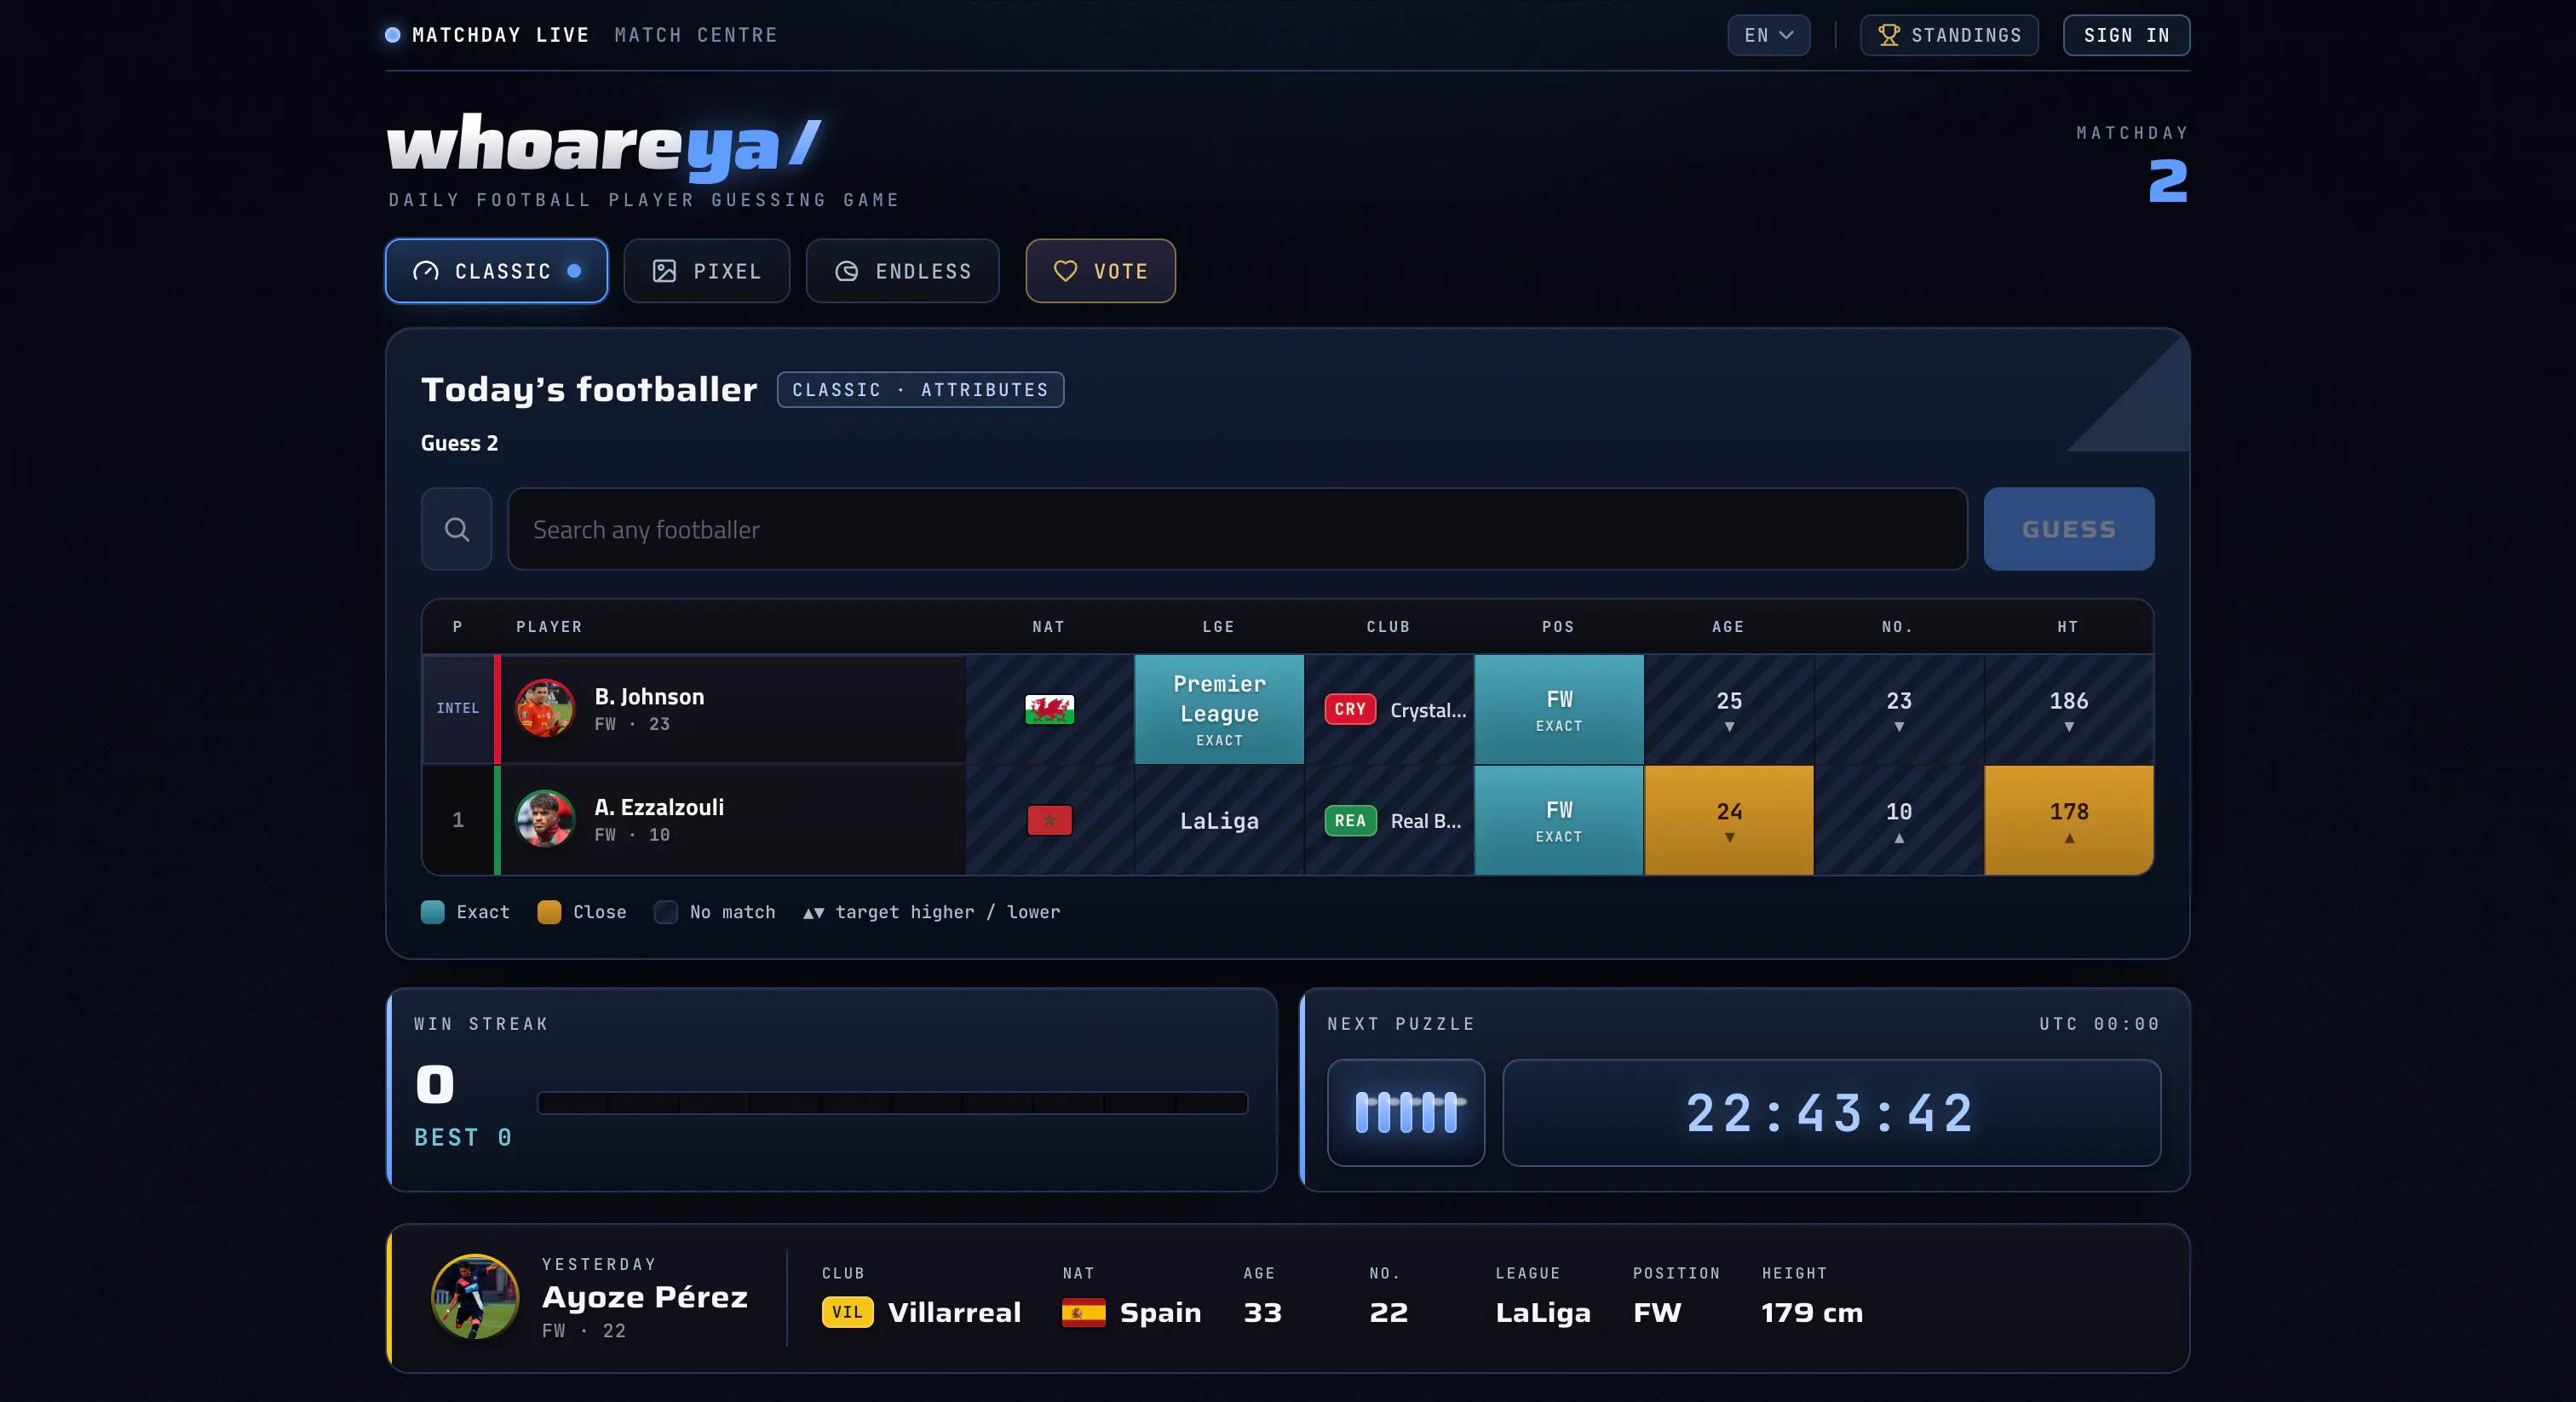Click Ayoze Pérez's photo thumbnail

(475, 1297)
